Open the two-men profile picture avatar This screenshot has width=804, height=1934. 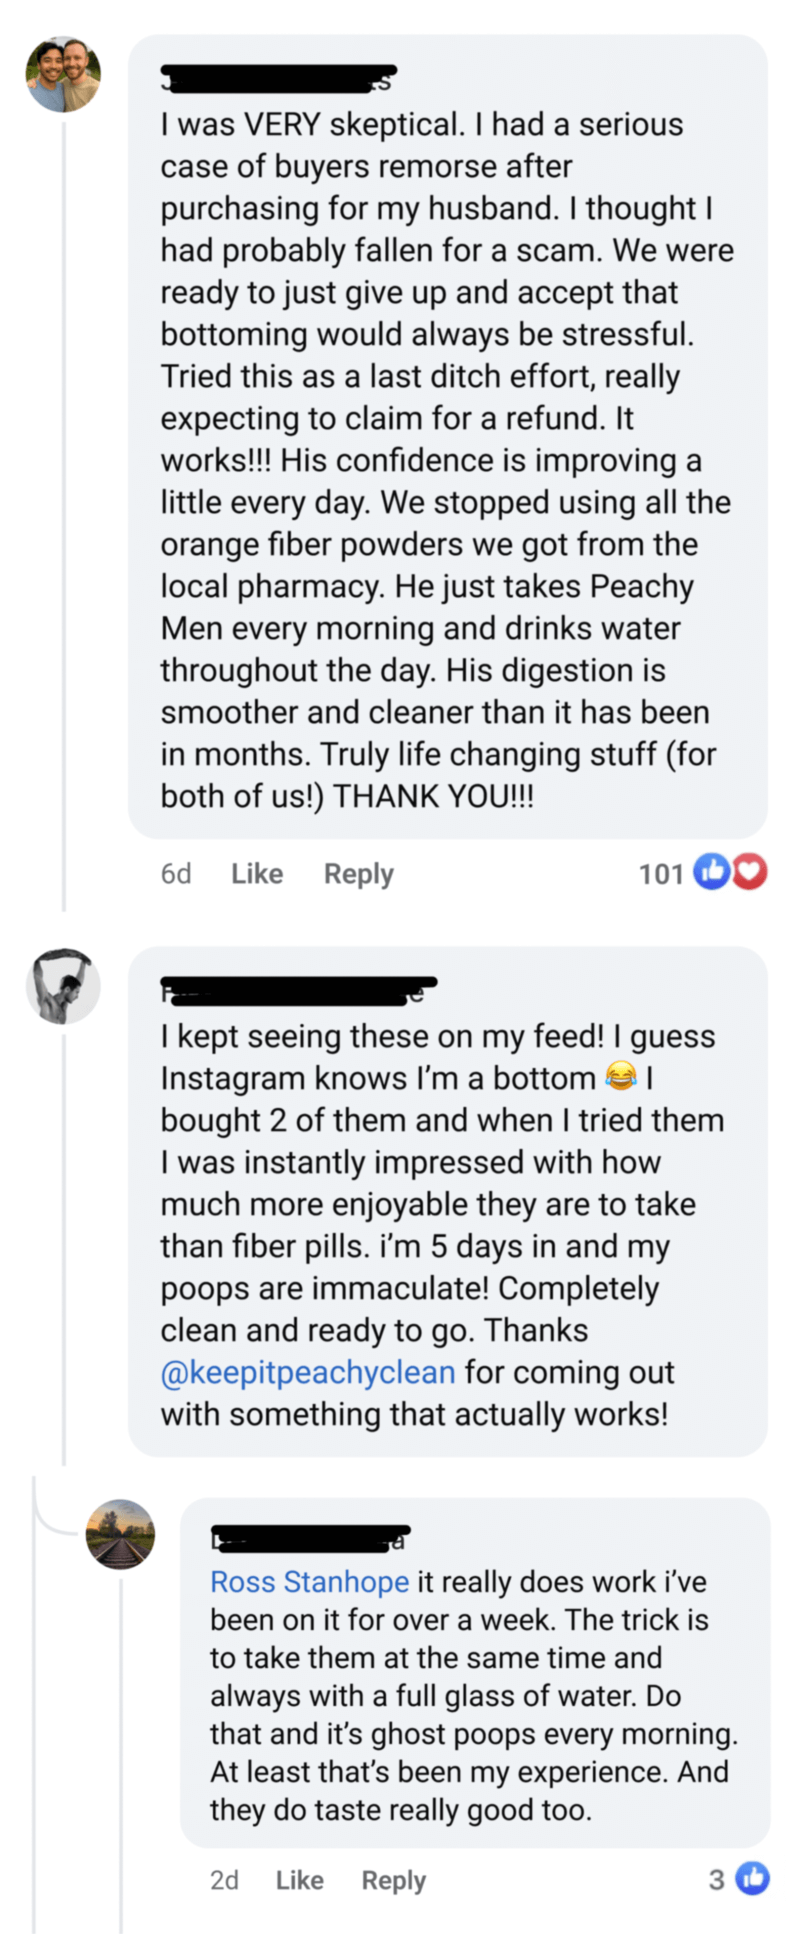(x=63, y=75)
